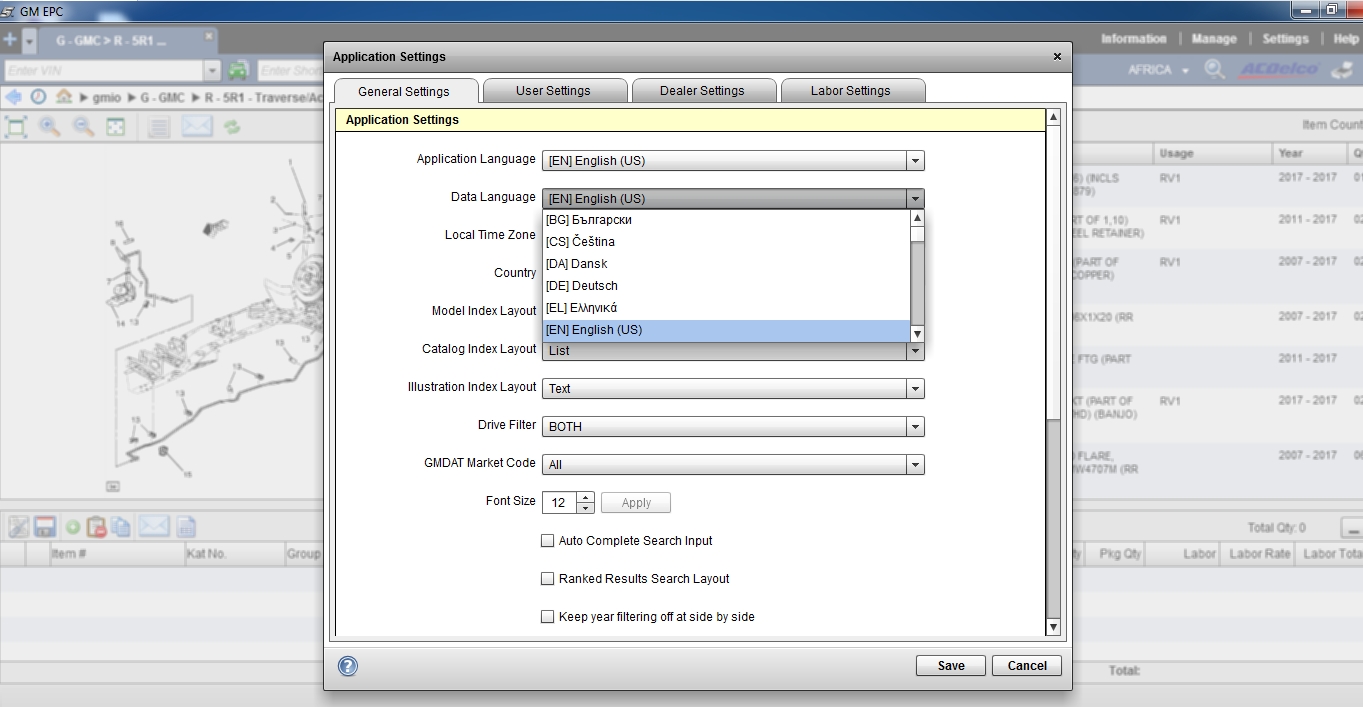1363x707 pixels.
Task: Select the General Settings tab
Action: pyautogui.click(x=404, y=91)
